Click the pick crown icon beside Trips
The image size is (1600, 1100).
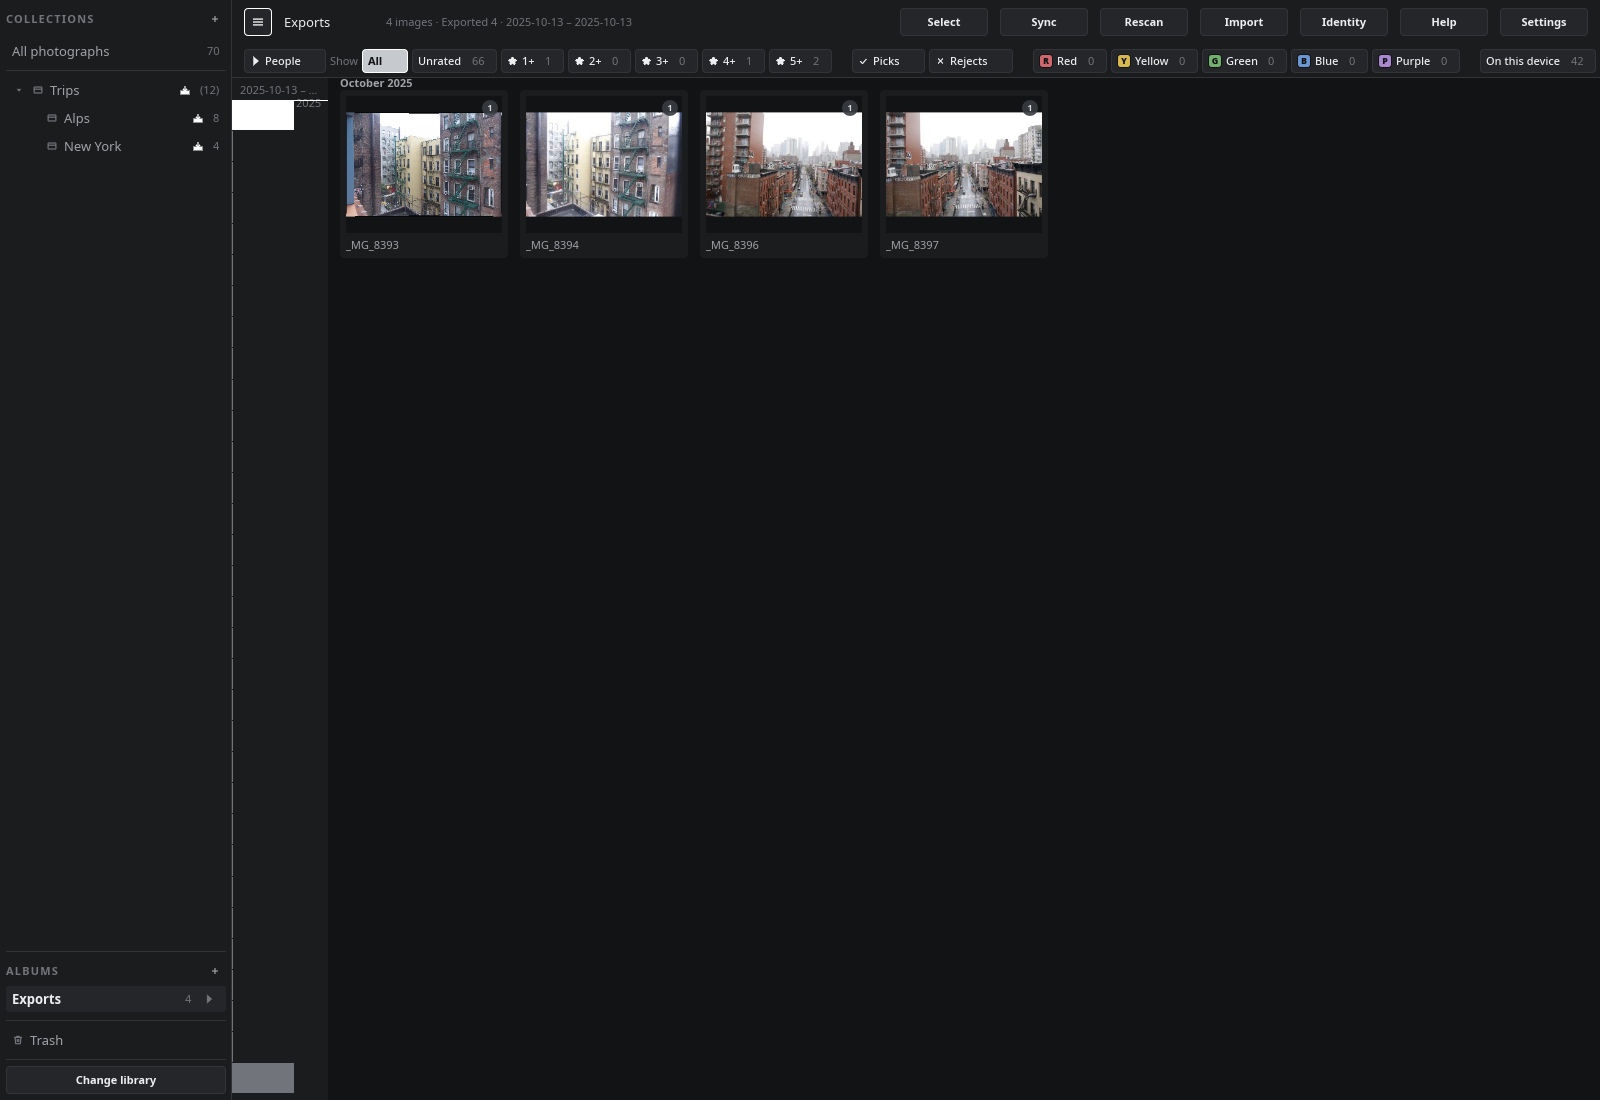(x=185, y=90)
